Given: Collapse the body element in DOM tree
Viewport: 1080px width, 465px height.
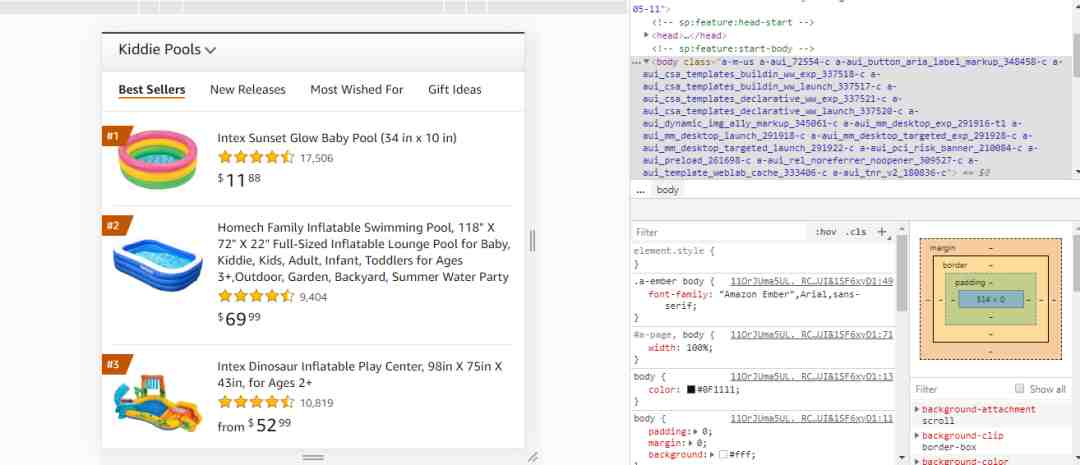Looking at the screenshot, I should (647, 62).
